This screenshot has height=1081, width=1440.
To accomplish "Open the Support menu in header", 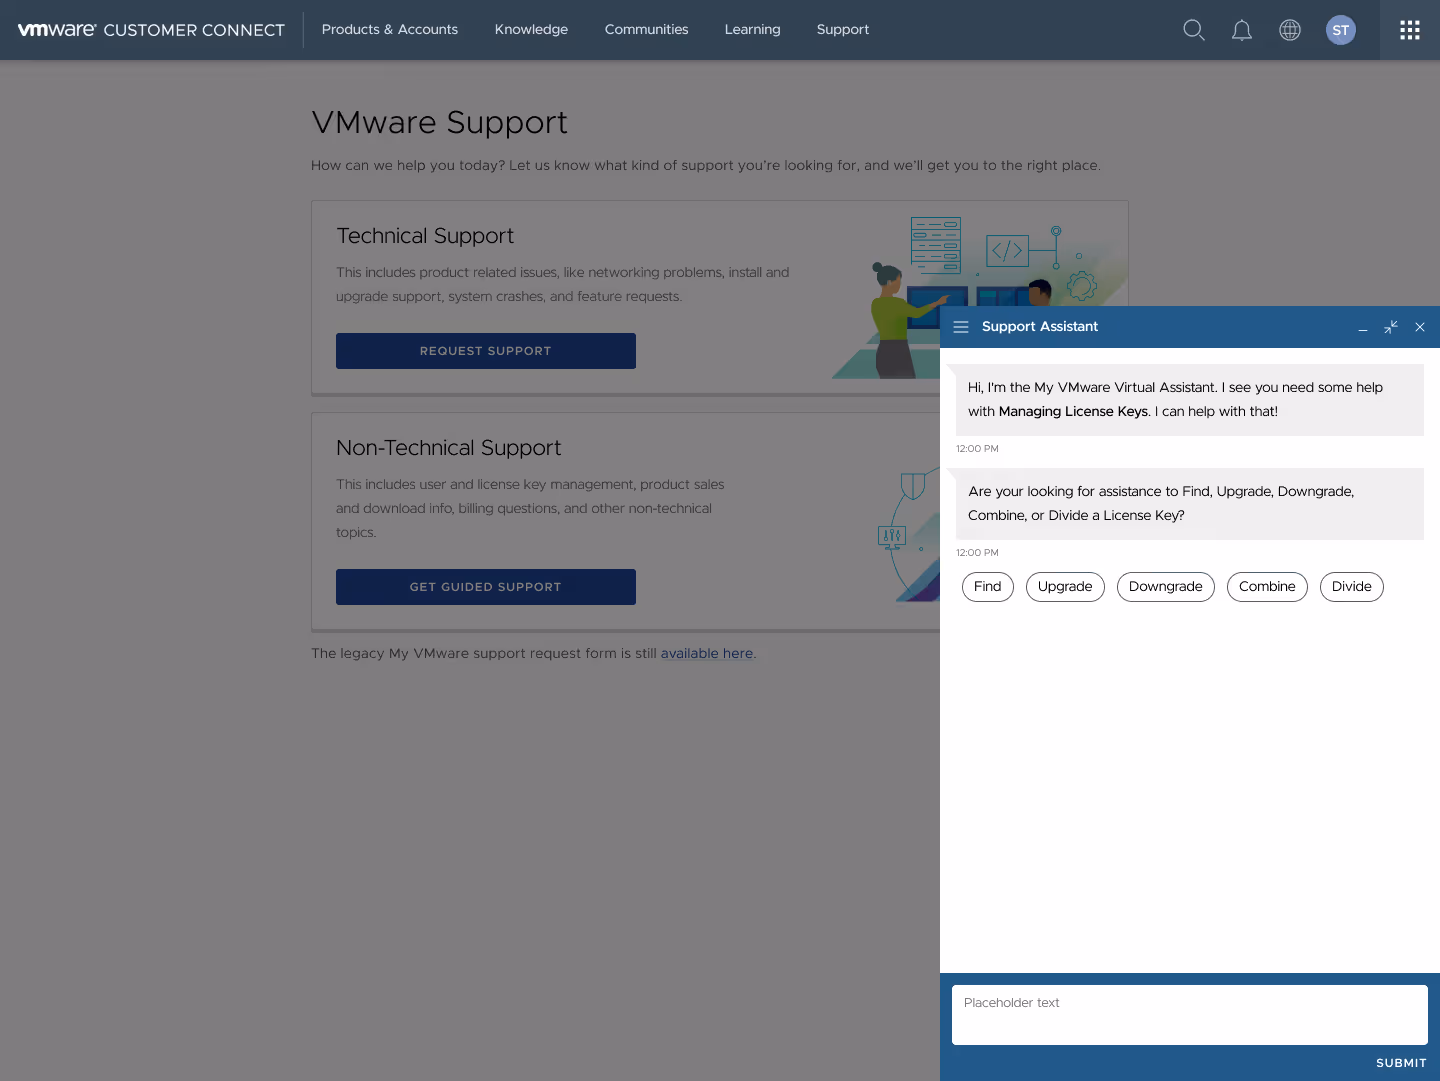I will coord(843,30).
